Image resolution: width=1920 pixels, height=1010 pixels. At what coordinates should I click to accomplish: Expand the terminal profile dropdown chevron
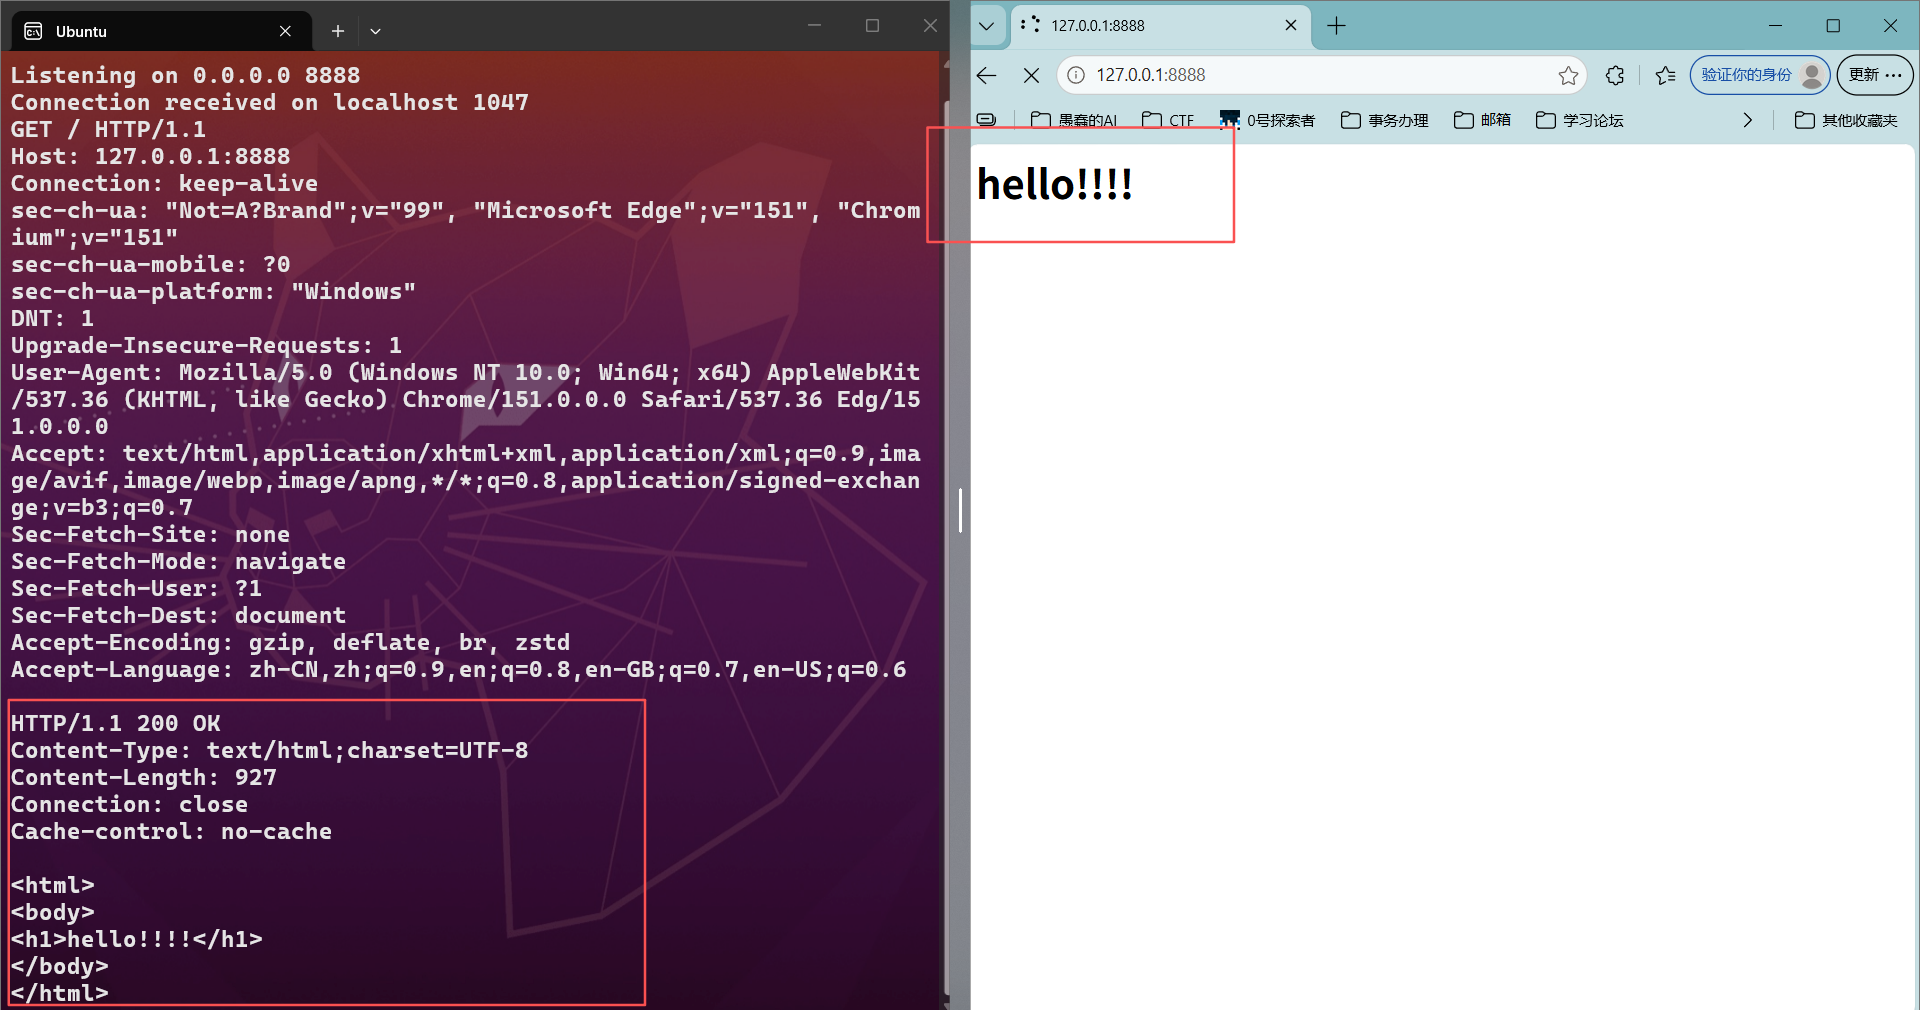376,31
